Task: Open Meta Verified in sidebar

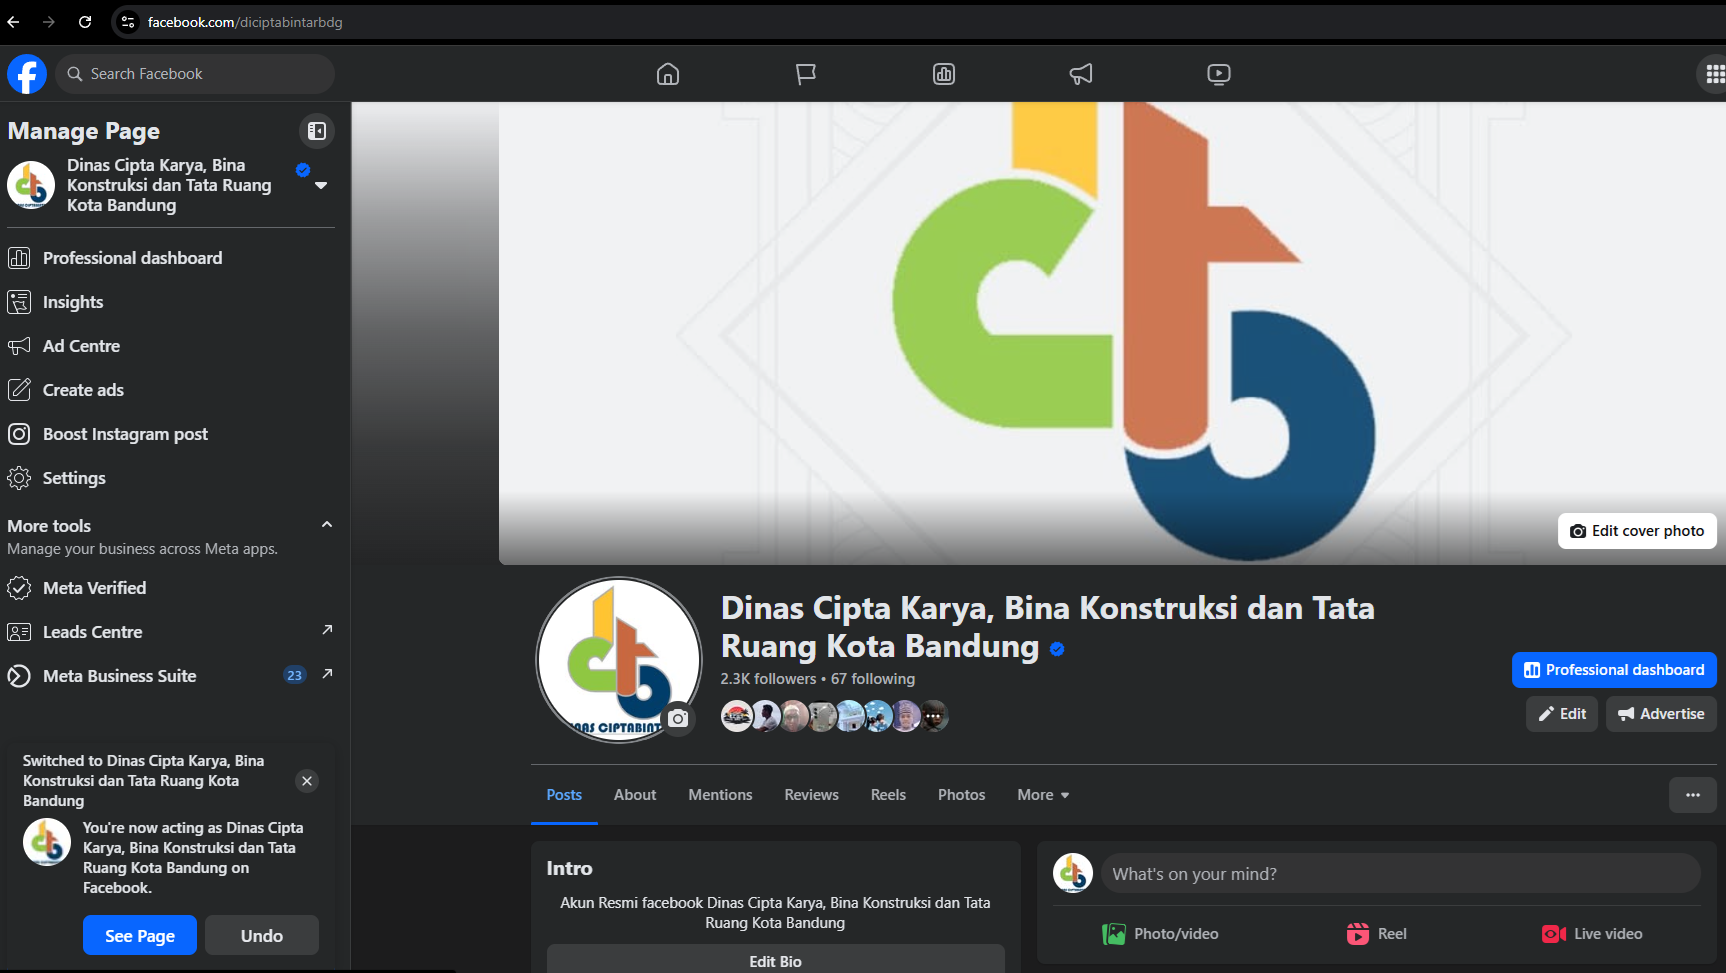Action: [171, 588]
